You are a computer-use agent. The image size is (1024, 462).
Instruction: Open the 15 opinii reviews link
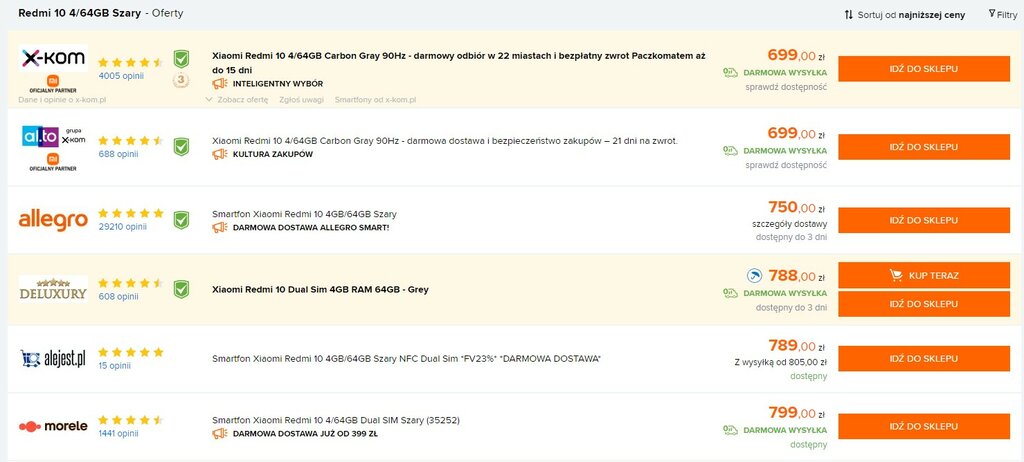pyautogui.click(x=115, y=366)
